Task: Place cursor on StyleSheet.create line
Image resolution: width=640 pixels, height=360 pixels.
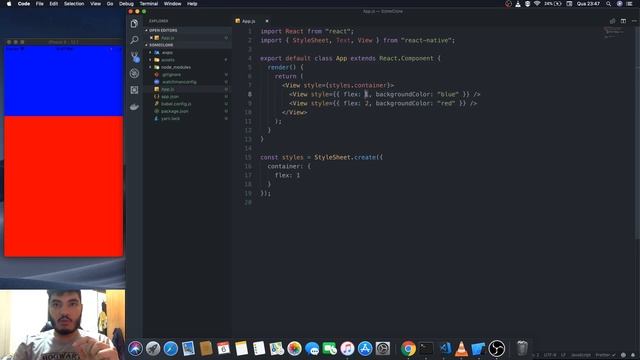Action: (x=322, y=157)
